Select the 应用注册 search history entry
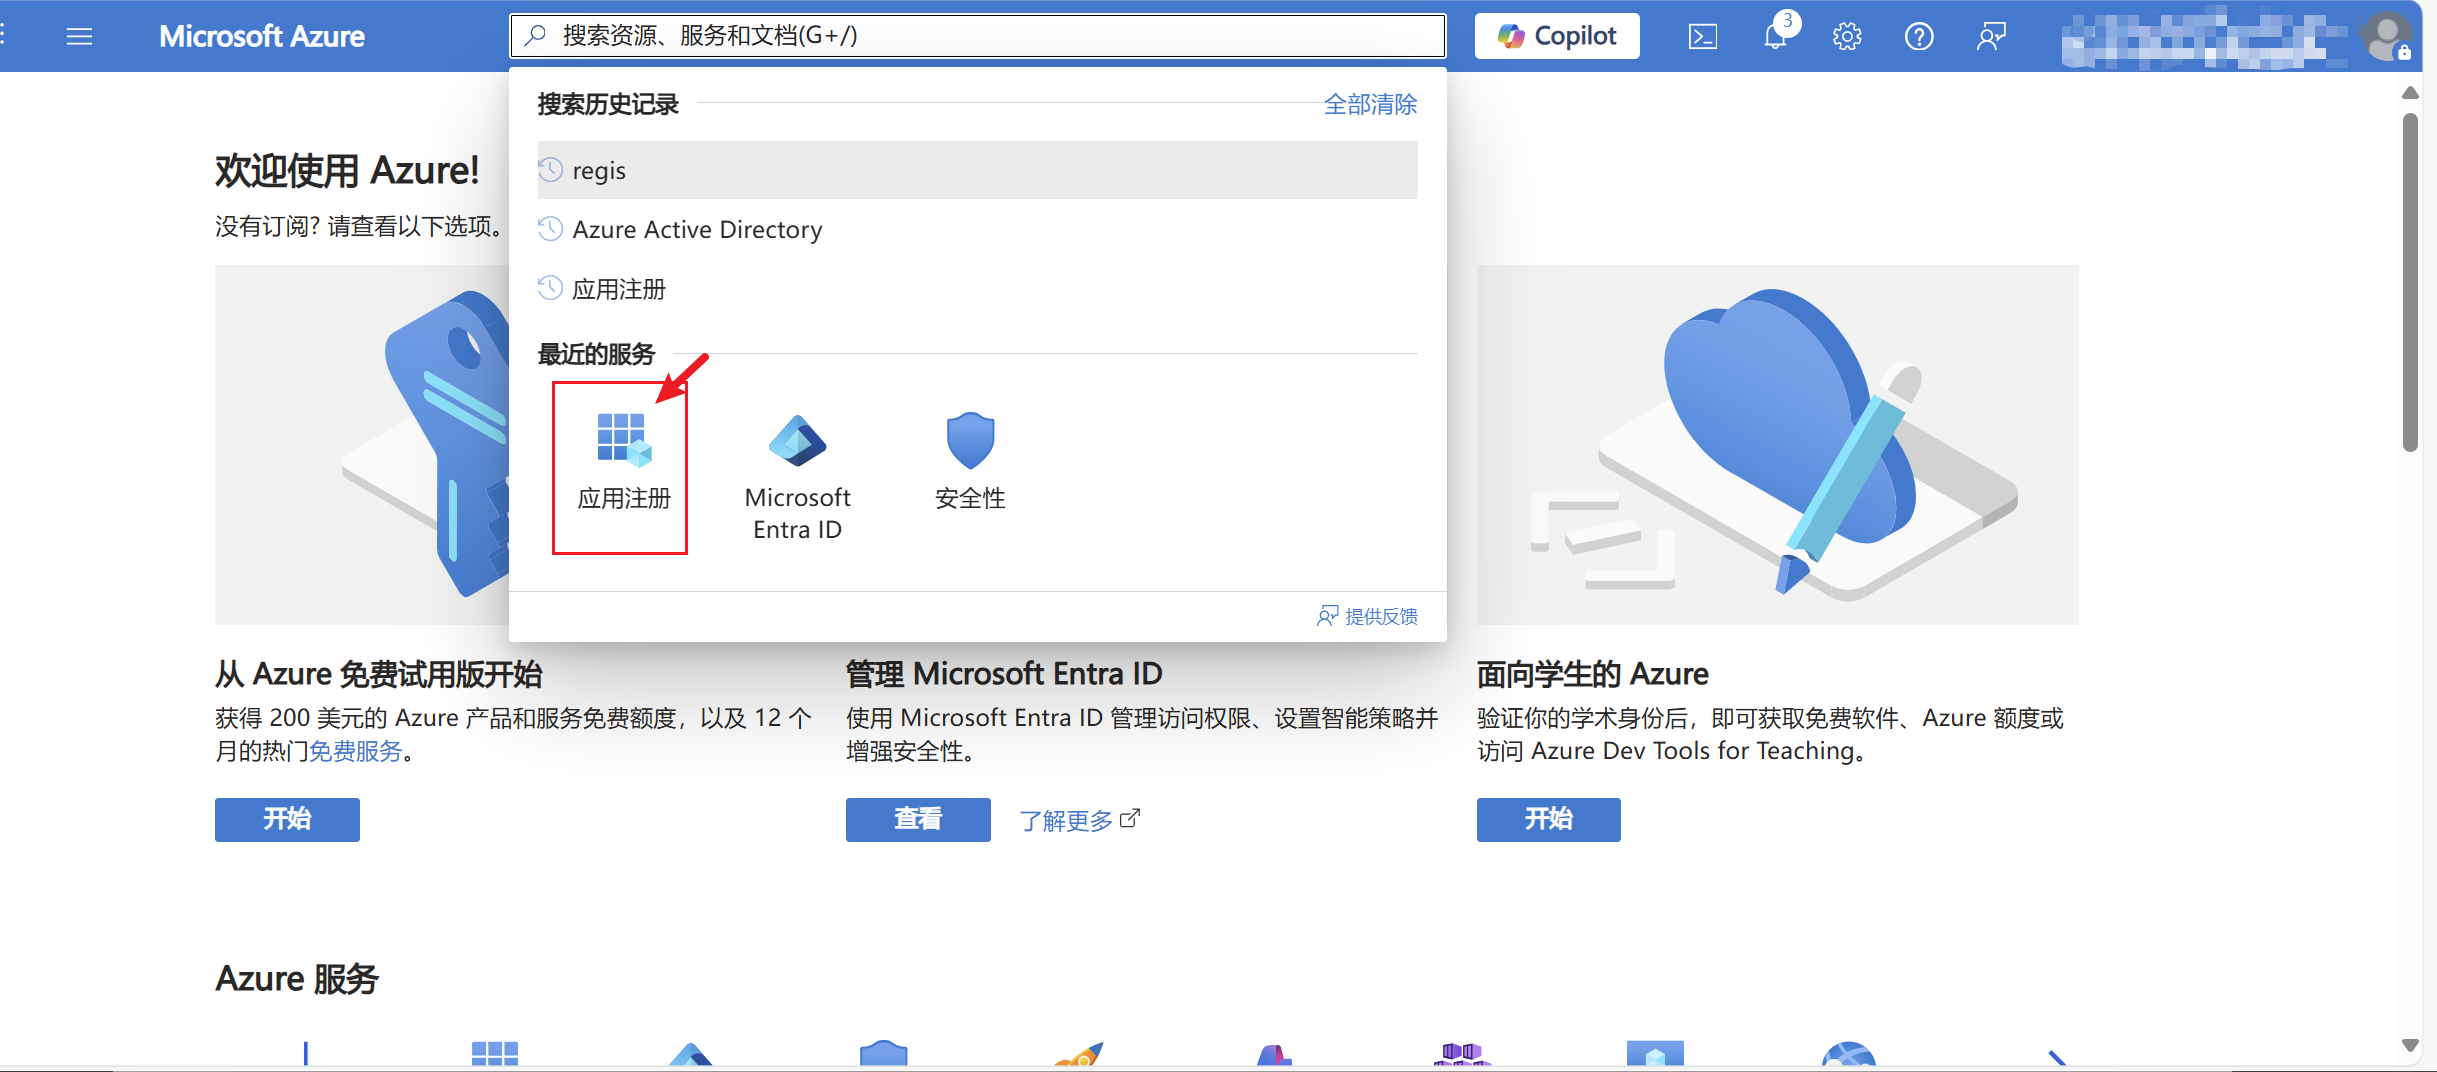Viewport: 2437px width, 1072px height. click(618, 290)
